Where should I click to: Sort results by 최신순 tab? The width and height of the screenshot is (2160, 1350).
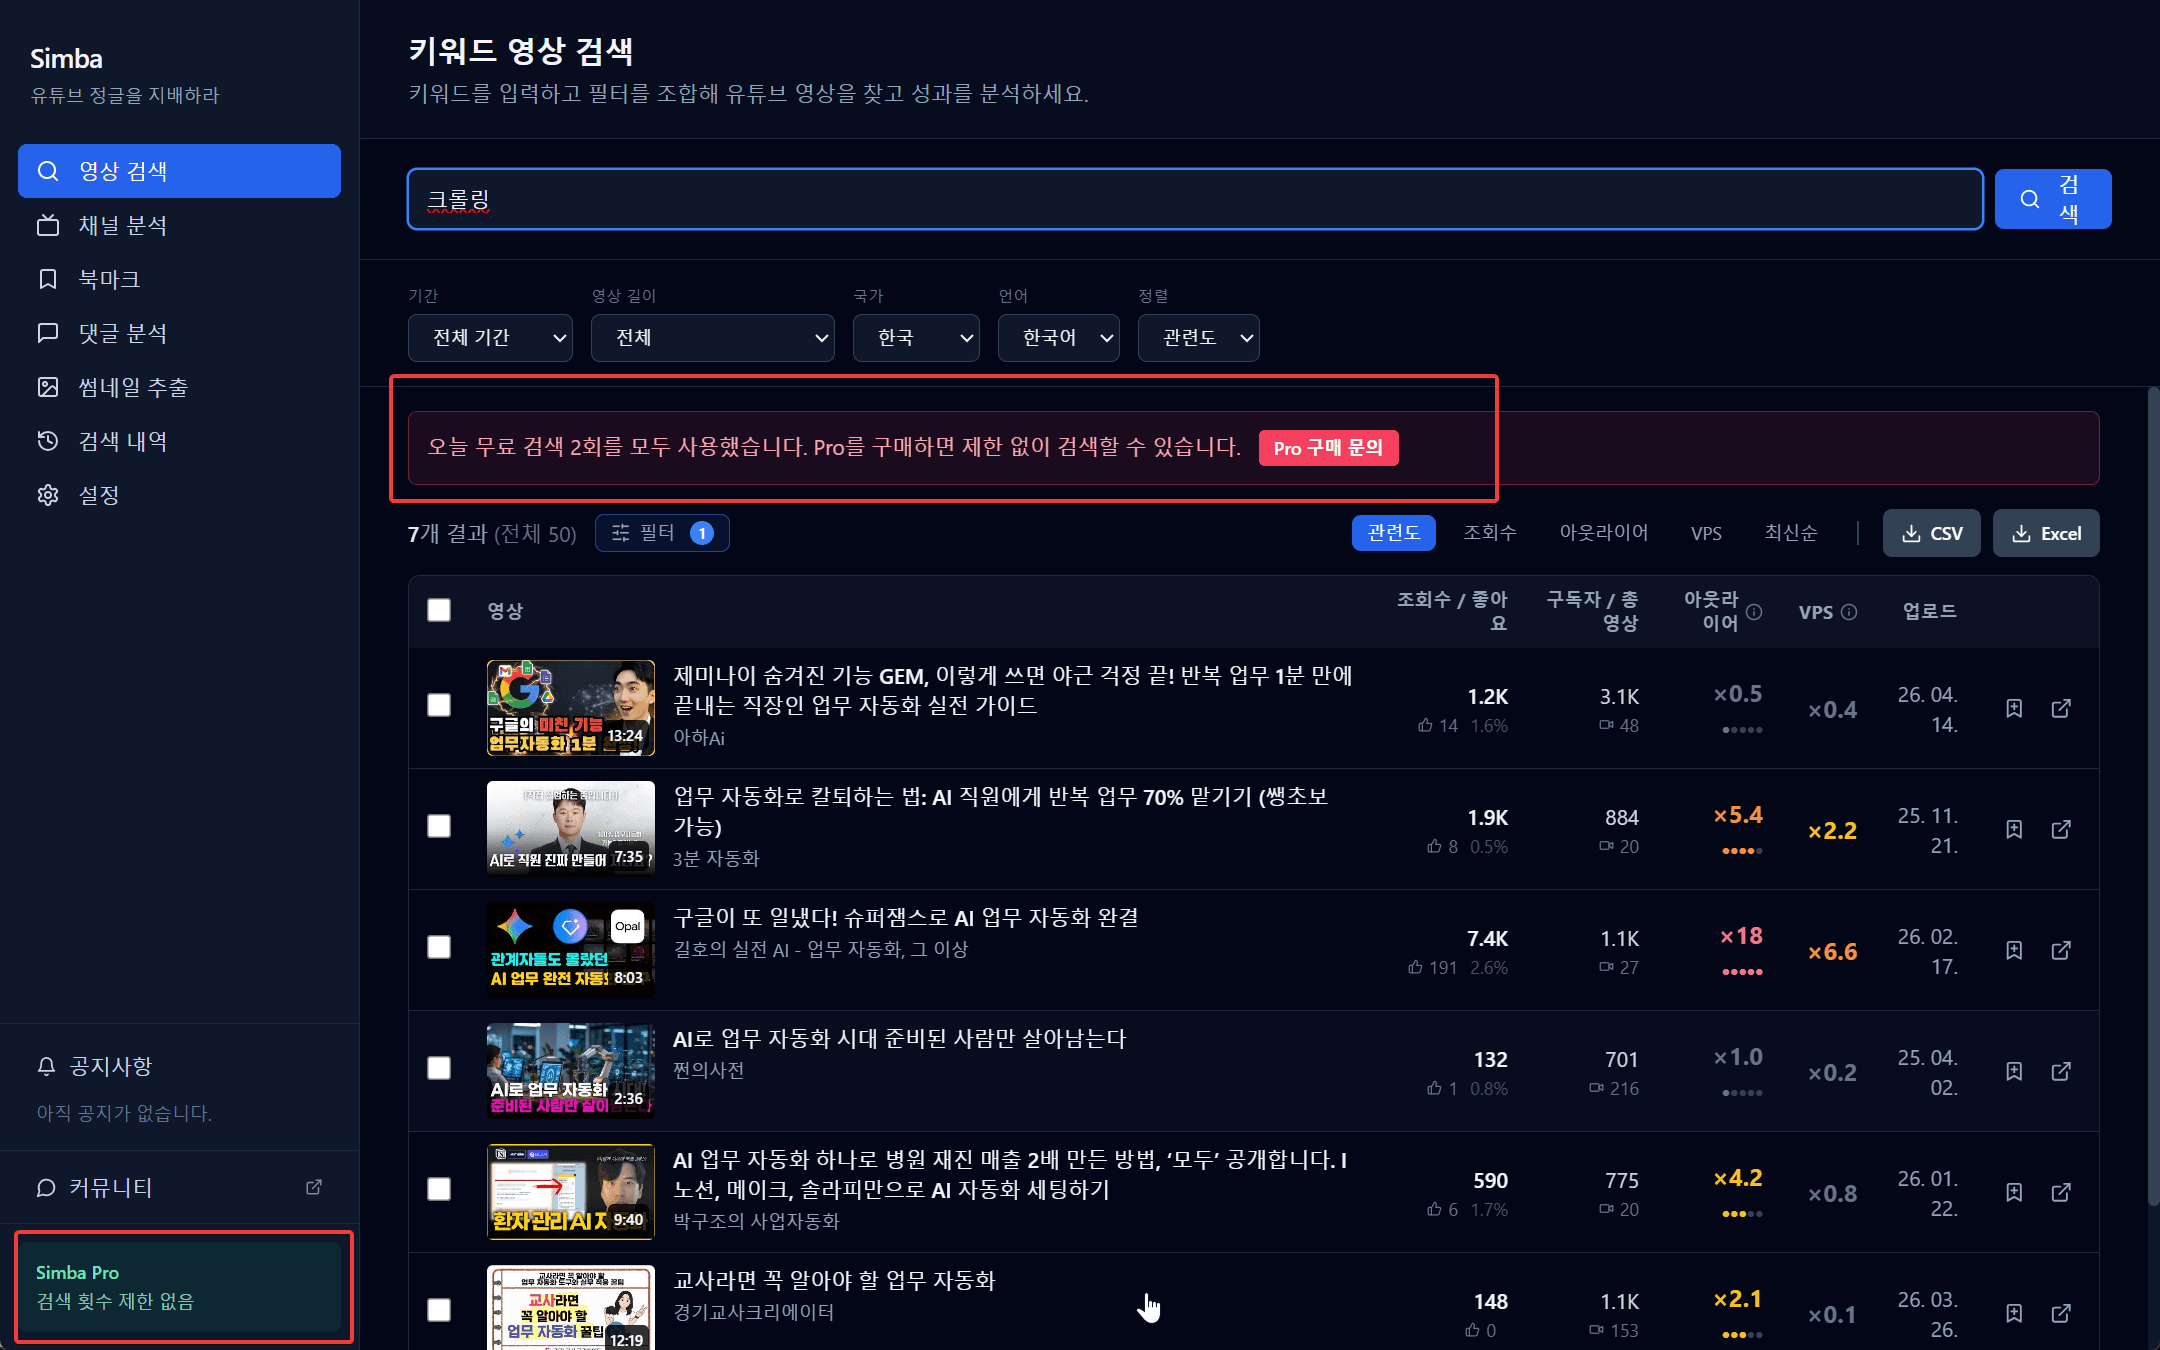coord(1790,533)
